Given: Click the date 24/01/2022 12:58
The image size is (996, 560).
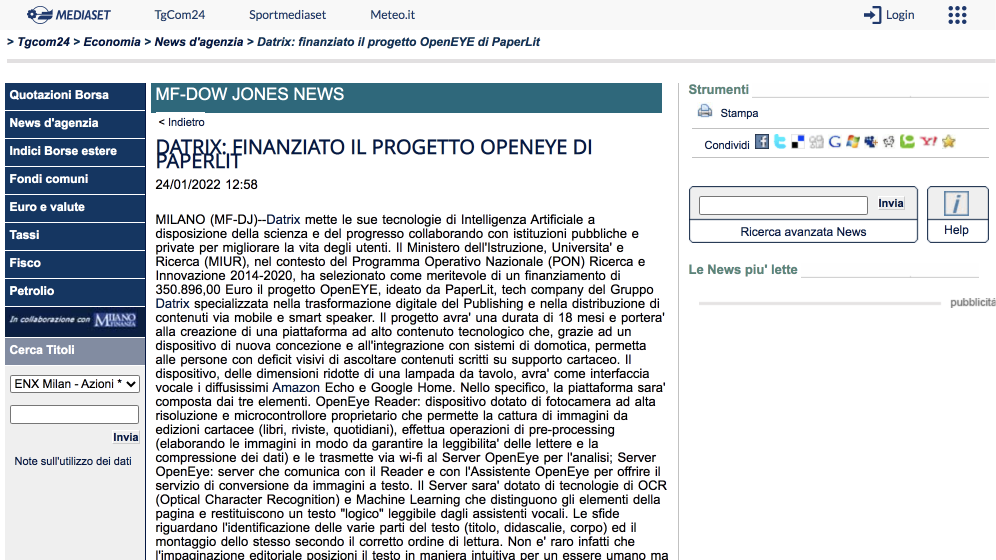Looking at the screenshot, I should point(206,185).
